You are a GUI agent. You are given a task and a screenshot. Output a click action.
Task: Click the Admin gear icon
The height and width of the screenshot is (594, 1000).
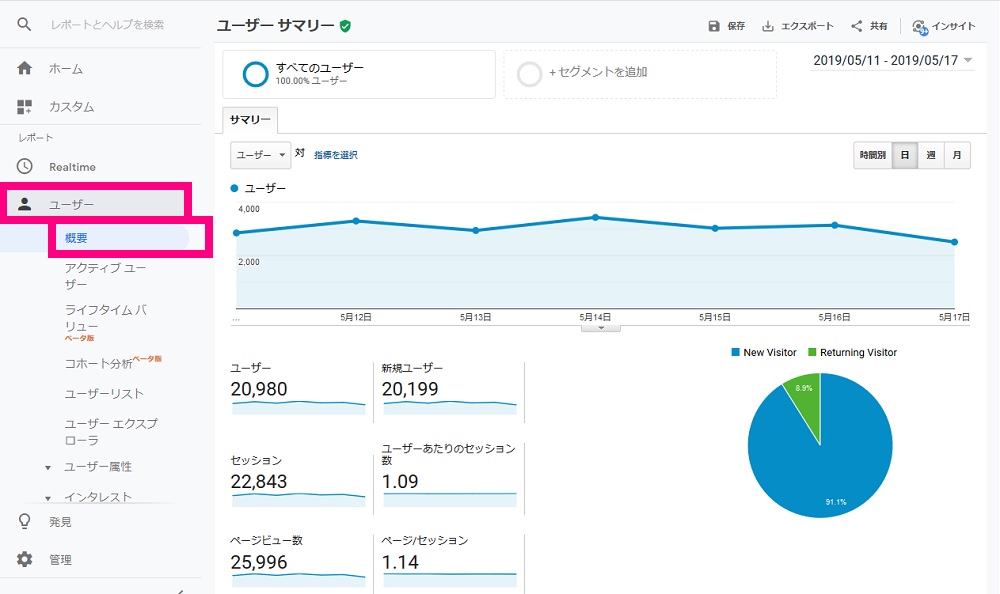coord(24,560)
